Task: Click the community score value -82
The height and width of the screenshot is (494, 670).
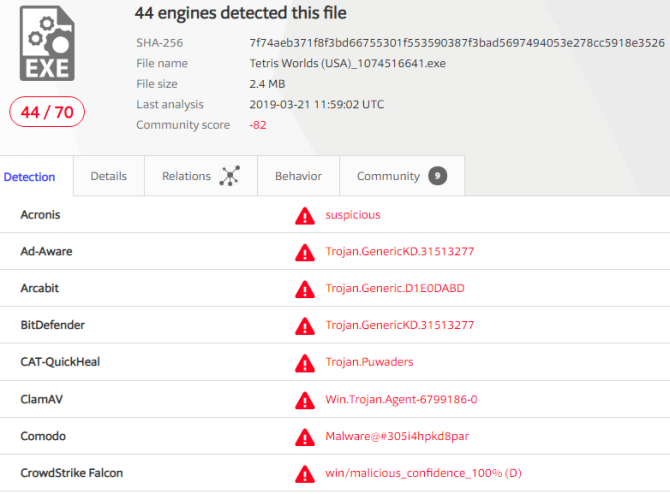Action: click(259, 125)
